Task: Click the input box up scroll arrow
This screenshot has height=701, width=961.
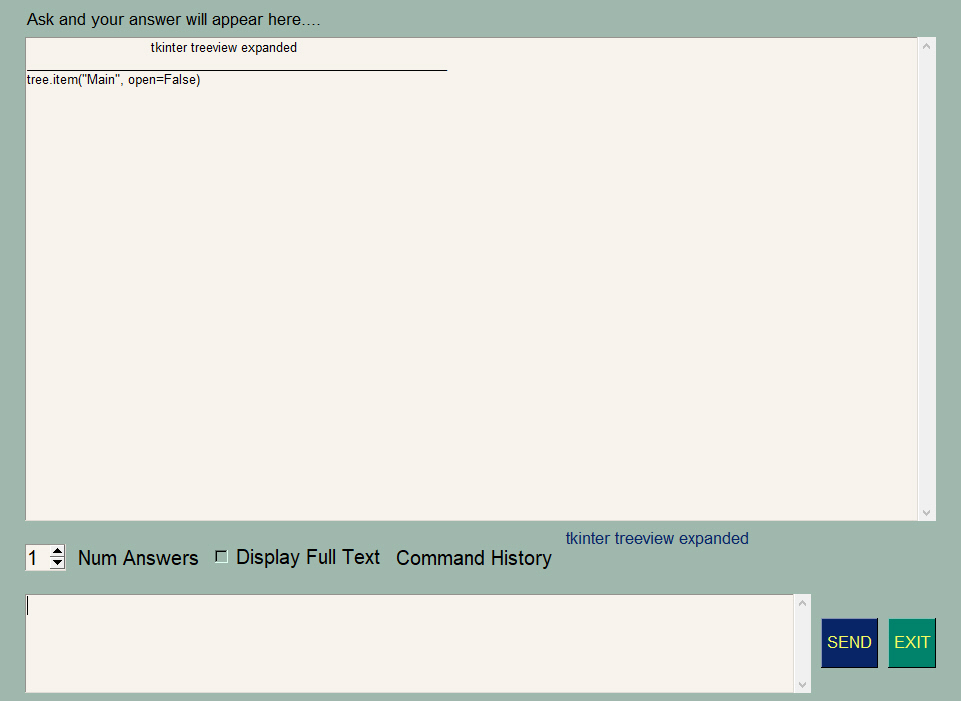Action: coord(802,604)
